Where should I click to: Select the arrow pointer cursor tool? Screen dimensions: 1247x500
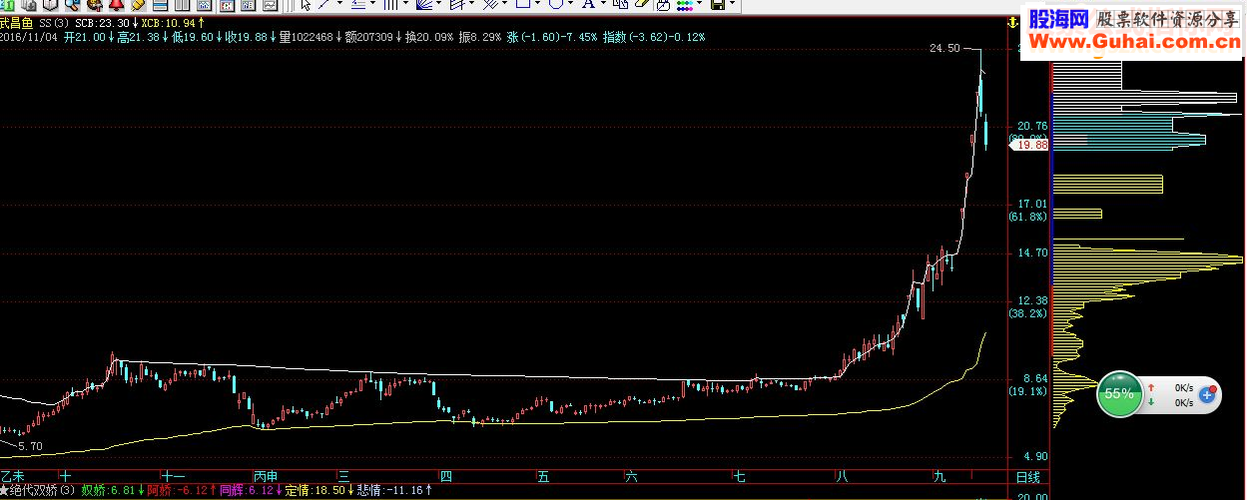305,5
